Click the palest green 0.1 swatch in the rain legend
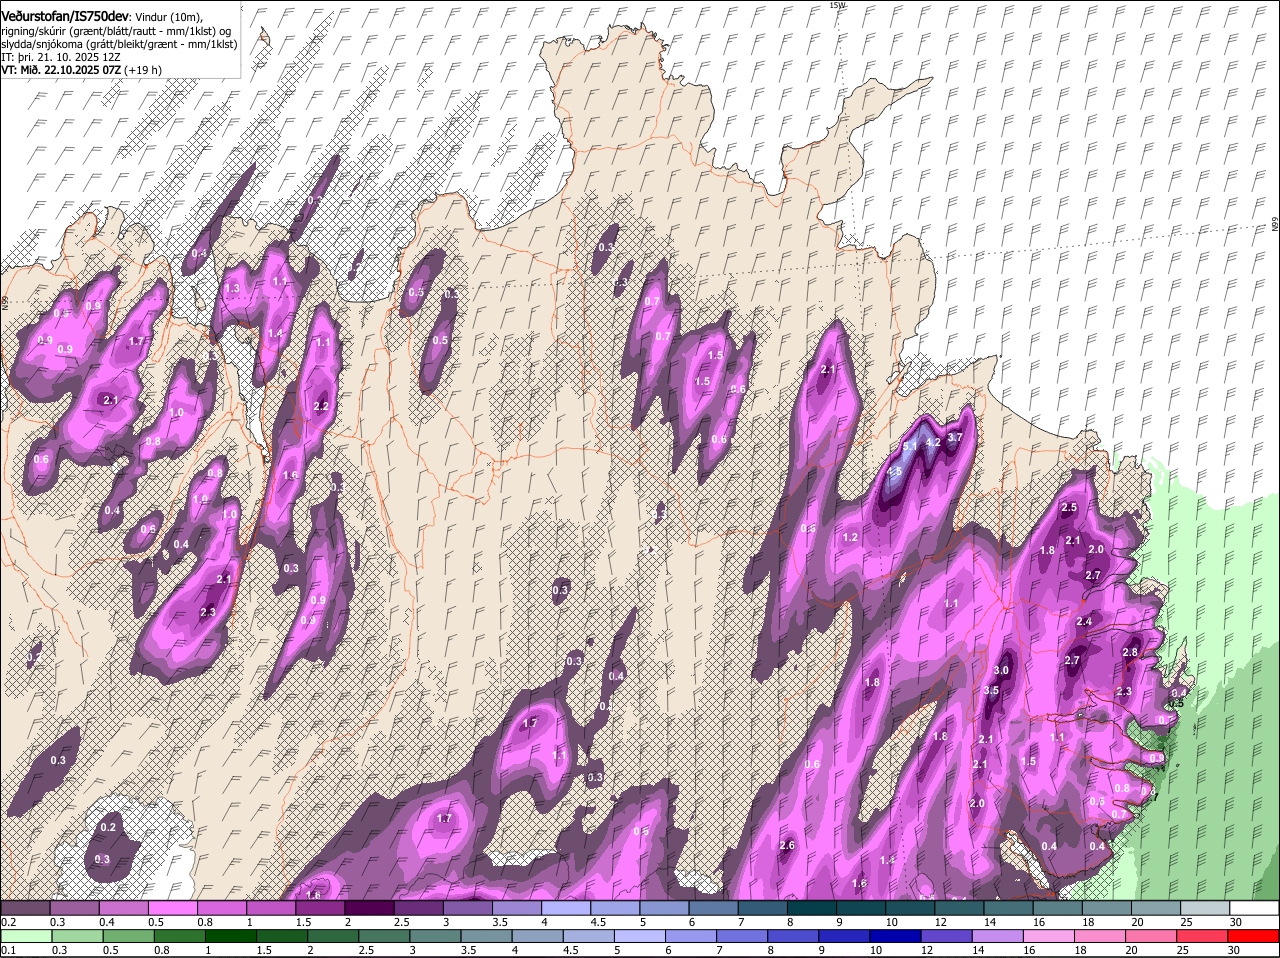Viewport: 1280px width, 958px height. [x=25, y=936]
